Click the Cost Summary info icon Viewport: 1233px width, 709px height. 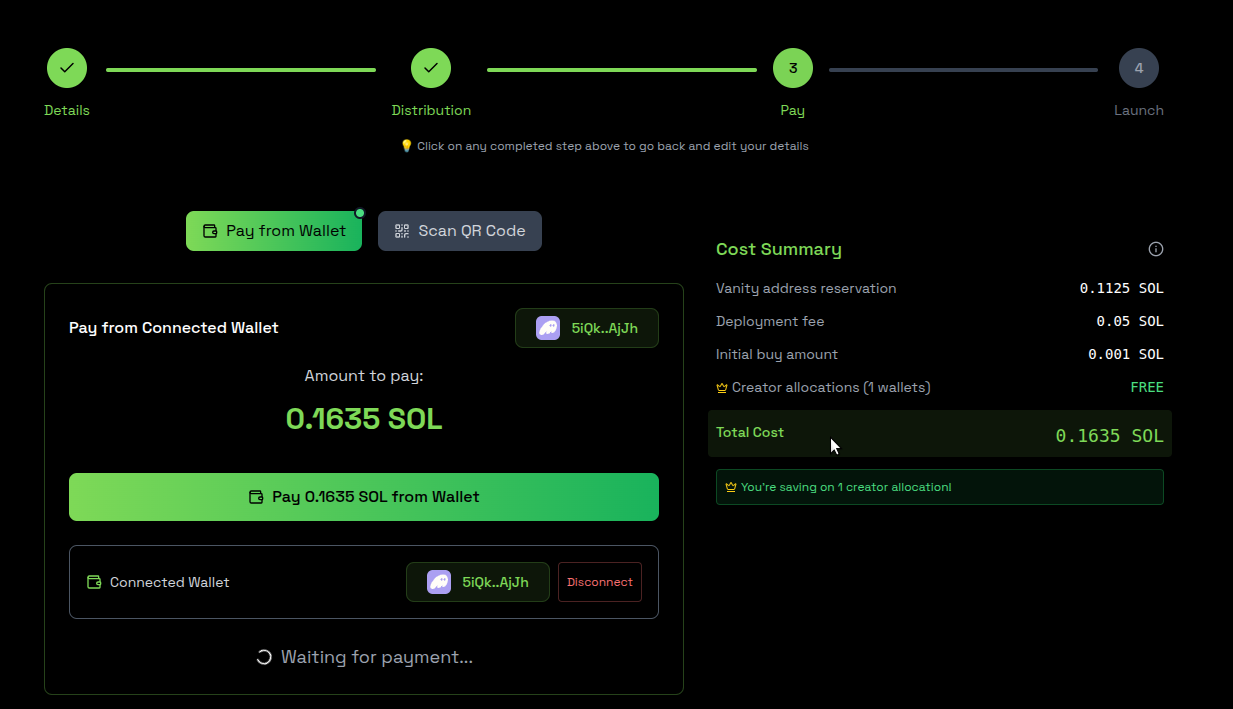point(1155,248)
